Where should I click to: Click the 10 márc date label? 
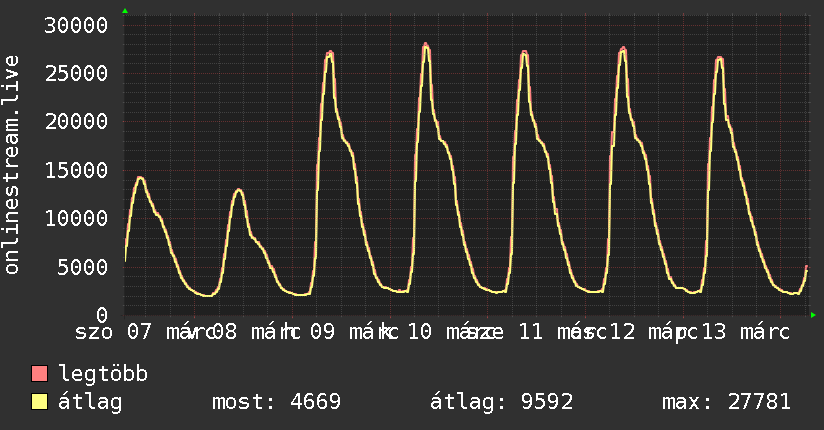click(x=449, y=332)
